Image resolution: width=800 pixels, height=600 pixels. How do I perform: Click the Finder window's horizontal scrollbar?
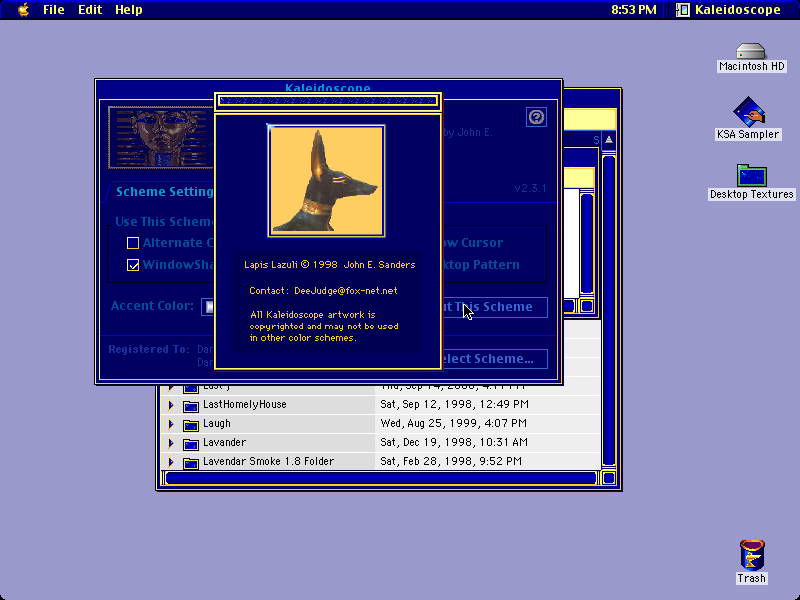pyautogui.click(x=381, y=478)
